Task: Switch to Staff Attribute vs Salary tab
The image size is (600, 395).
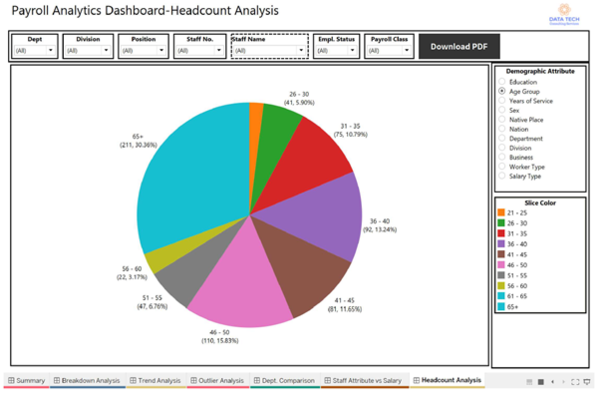Action: coord(363,380)
